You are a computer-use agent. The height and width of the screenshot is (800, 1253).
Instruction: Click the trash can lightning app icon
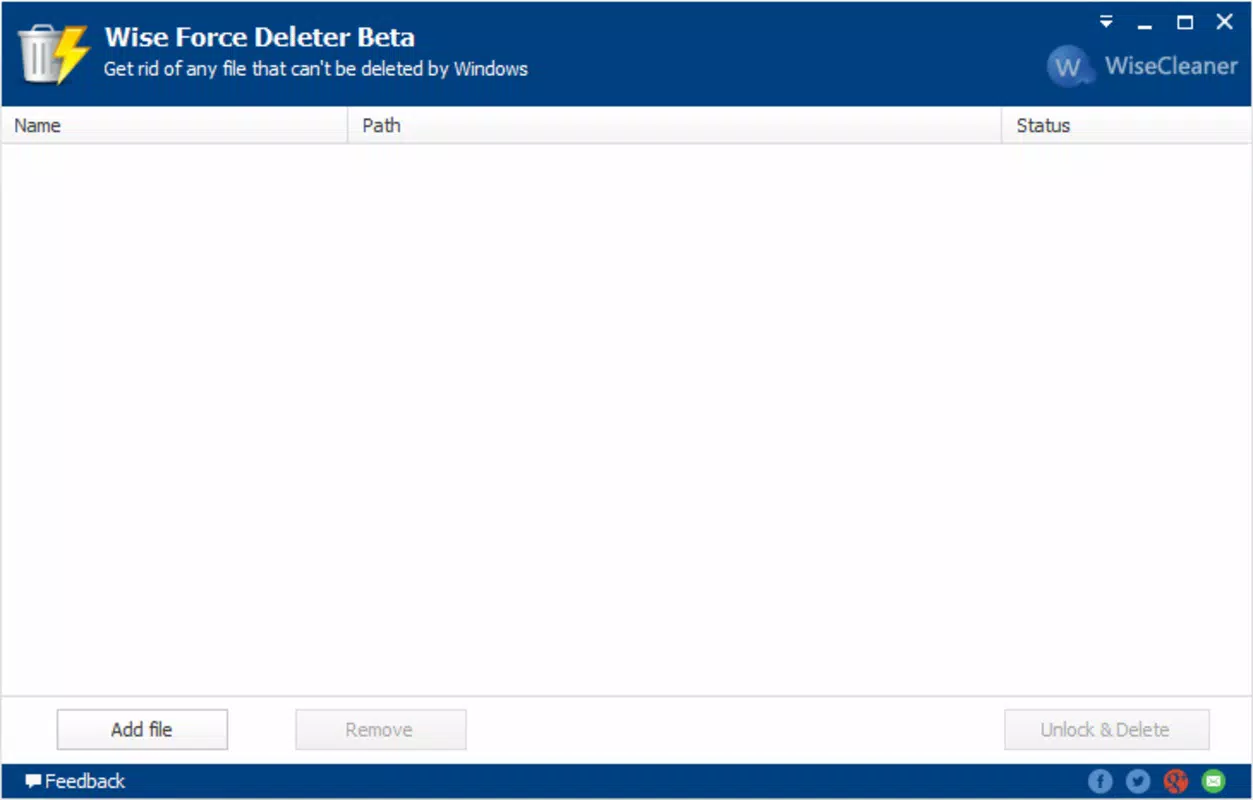click(x=54, y=54)
